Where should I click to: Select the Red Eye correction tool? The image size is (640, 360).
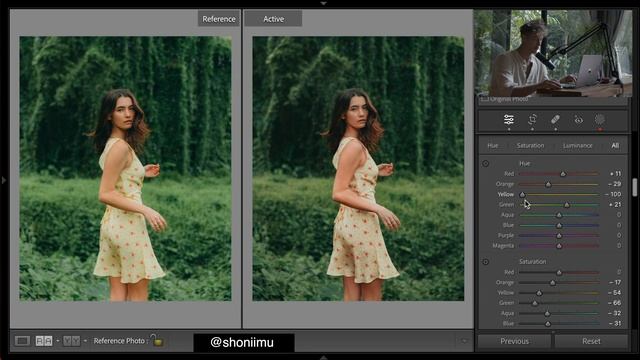coord(578,120)
